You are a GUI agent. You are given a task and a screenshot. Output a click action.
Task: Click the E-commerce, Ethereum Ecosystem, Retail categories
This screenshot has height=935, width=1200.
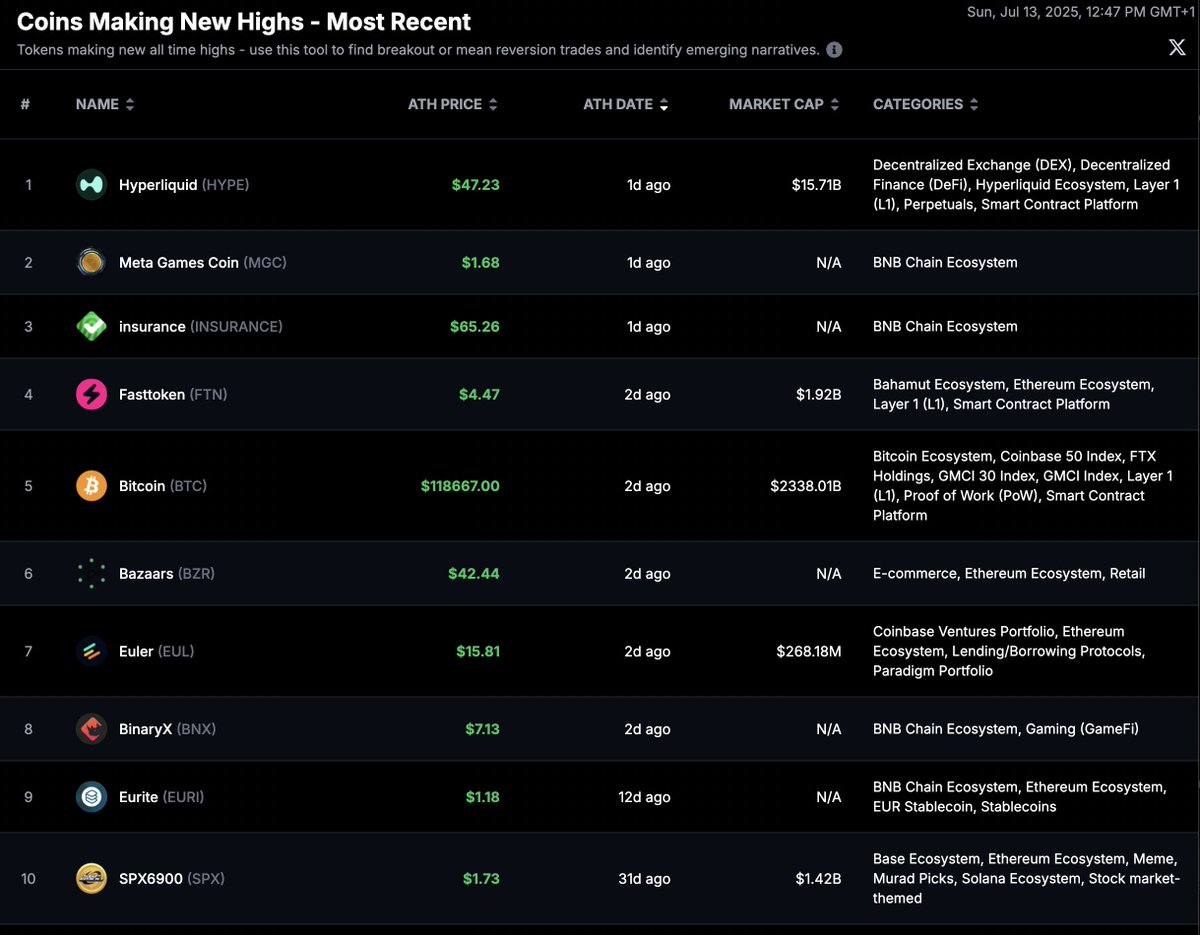pyautogui.click(x=1009, y=574)
